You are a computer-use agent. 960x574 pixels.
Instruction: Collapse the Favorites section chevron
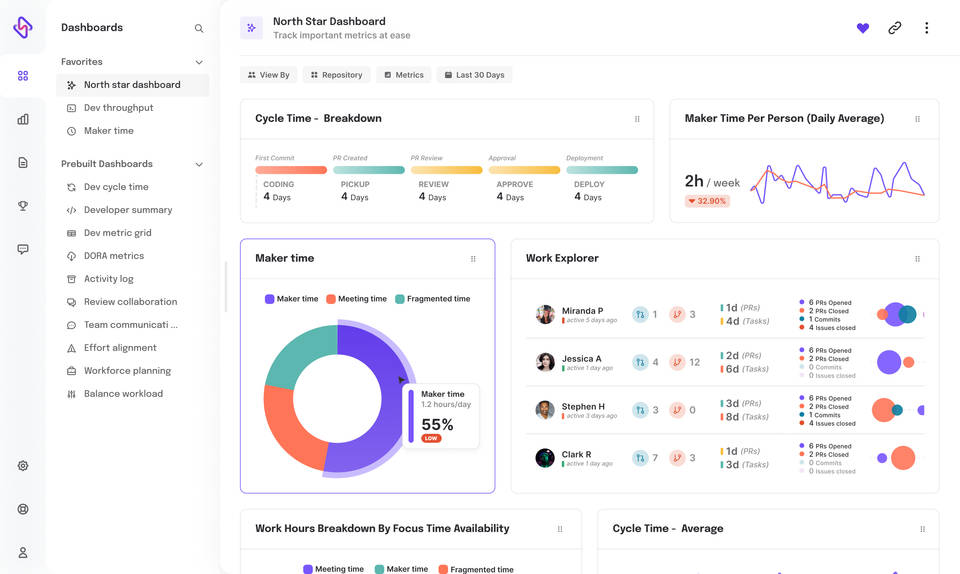[199, 62]
